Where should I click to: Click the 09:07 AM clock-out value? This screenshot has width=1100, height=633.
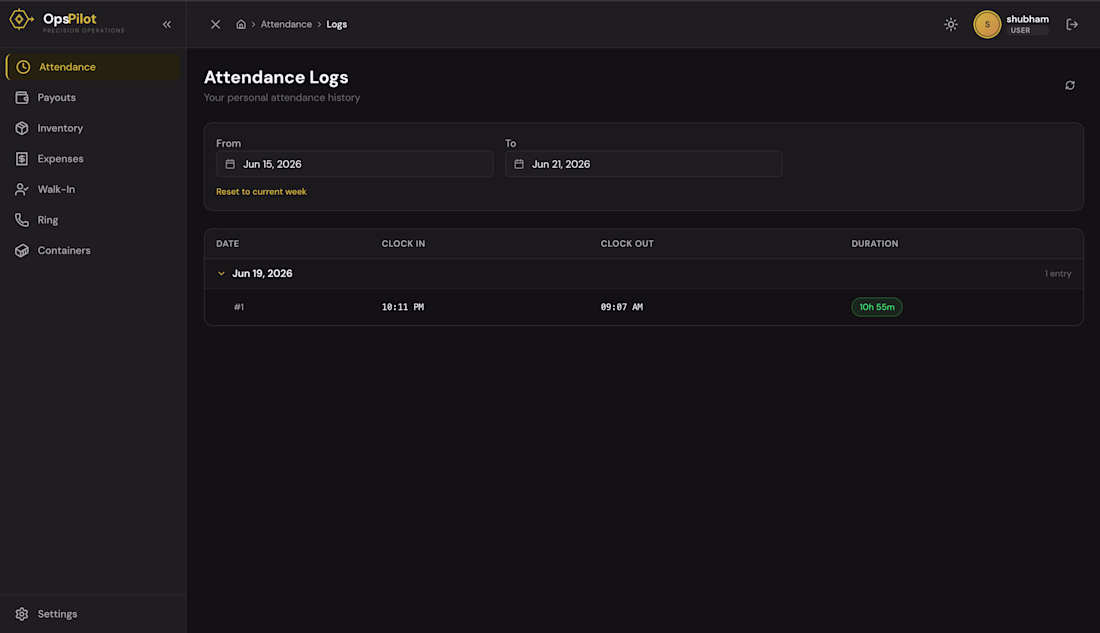click(x=622, y=307)
